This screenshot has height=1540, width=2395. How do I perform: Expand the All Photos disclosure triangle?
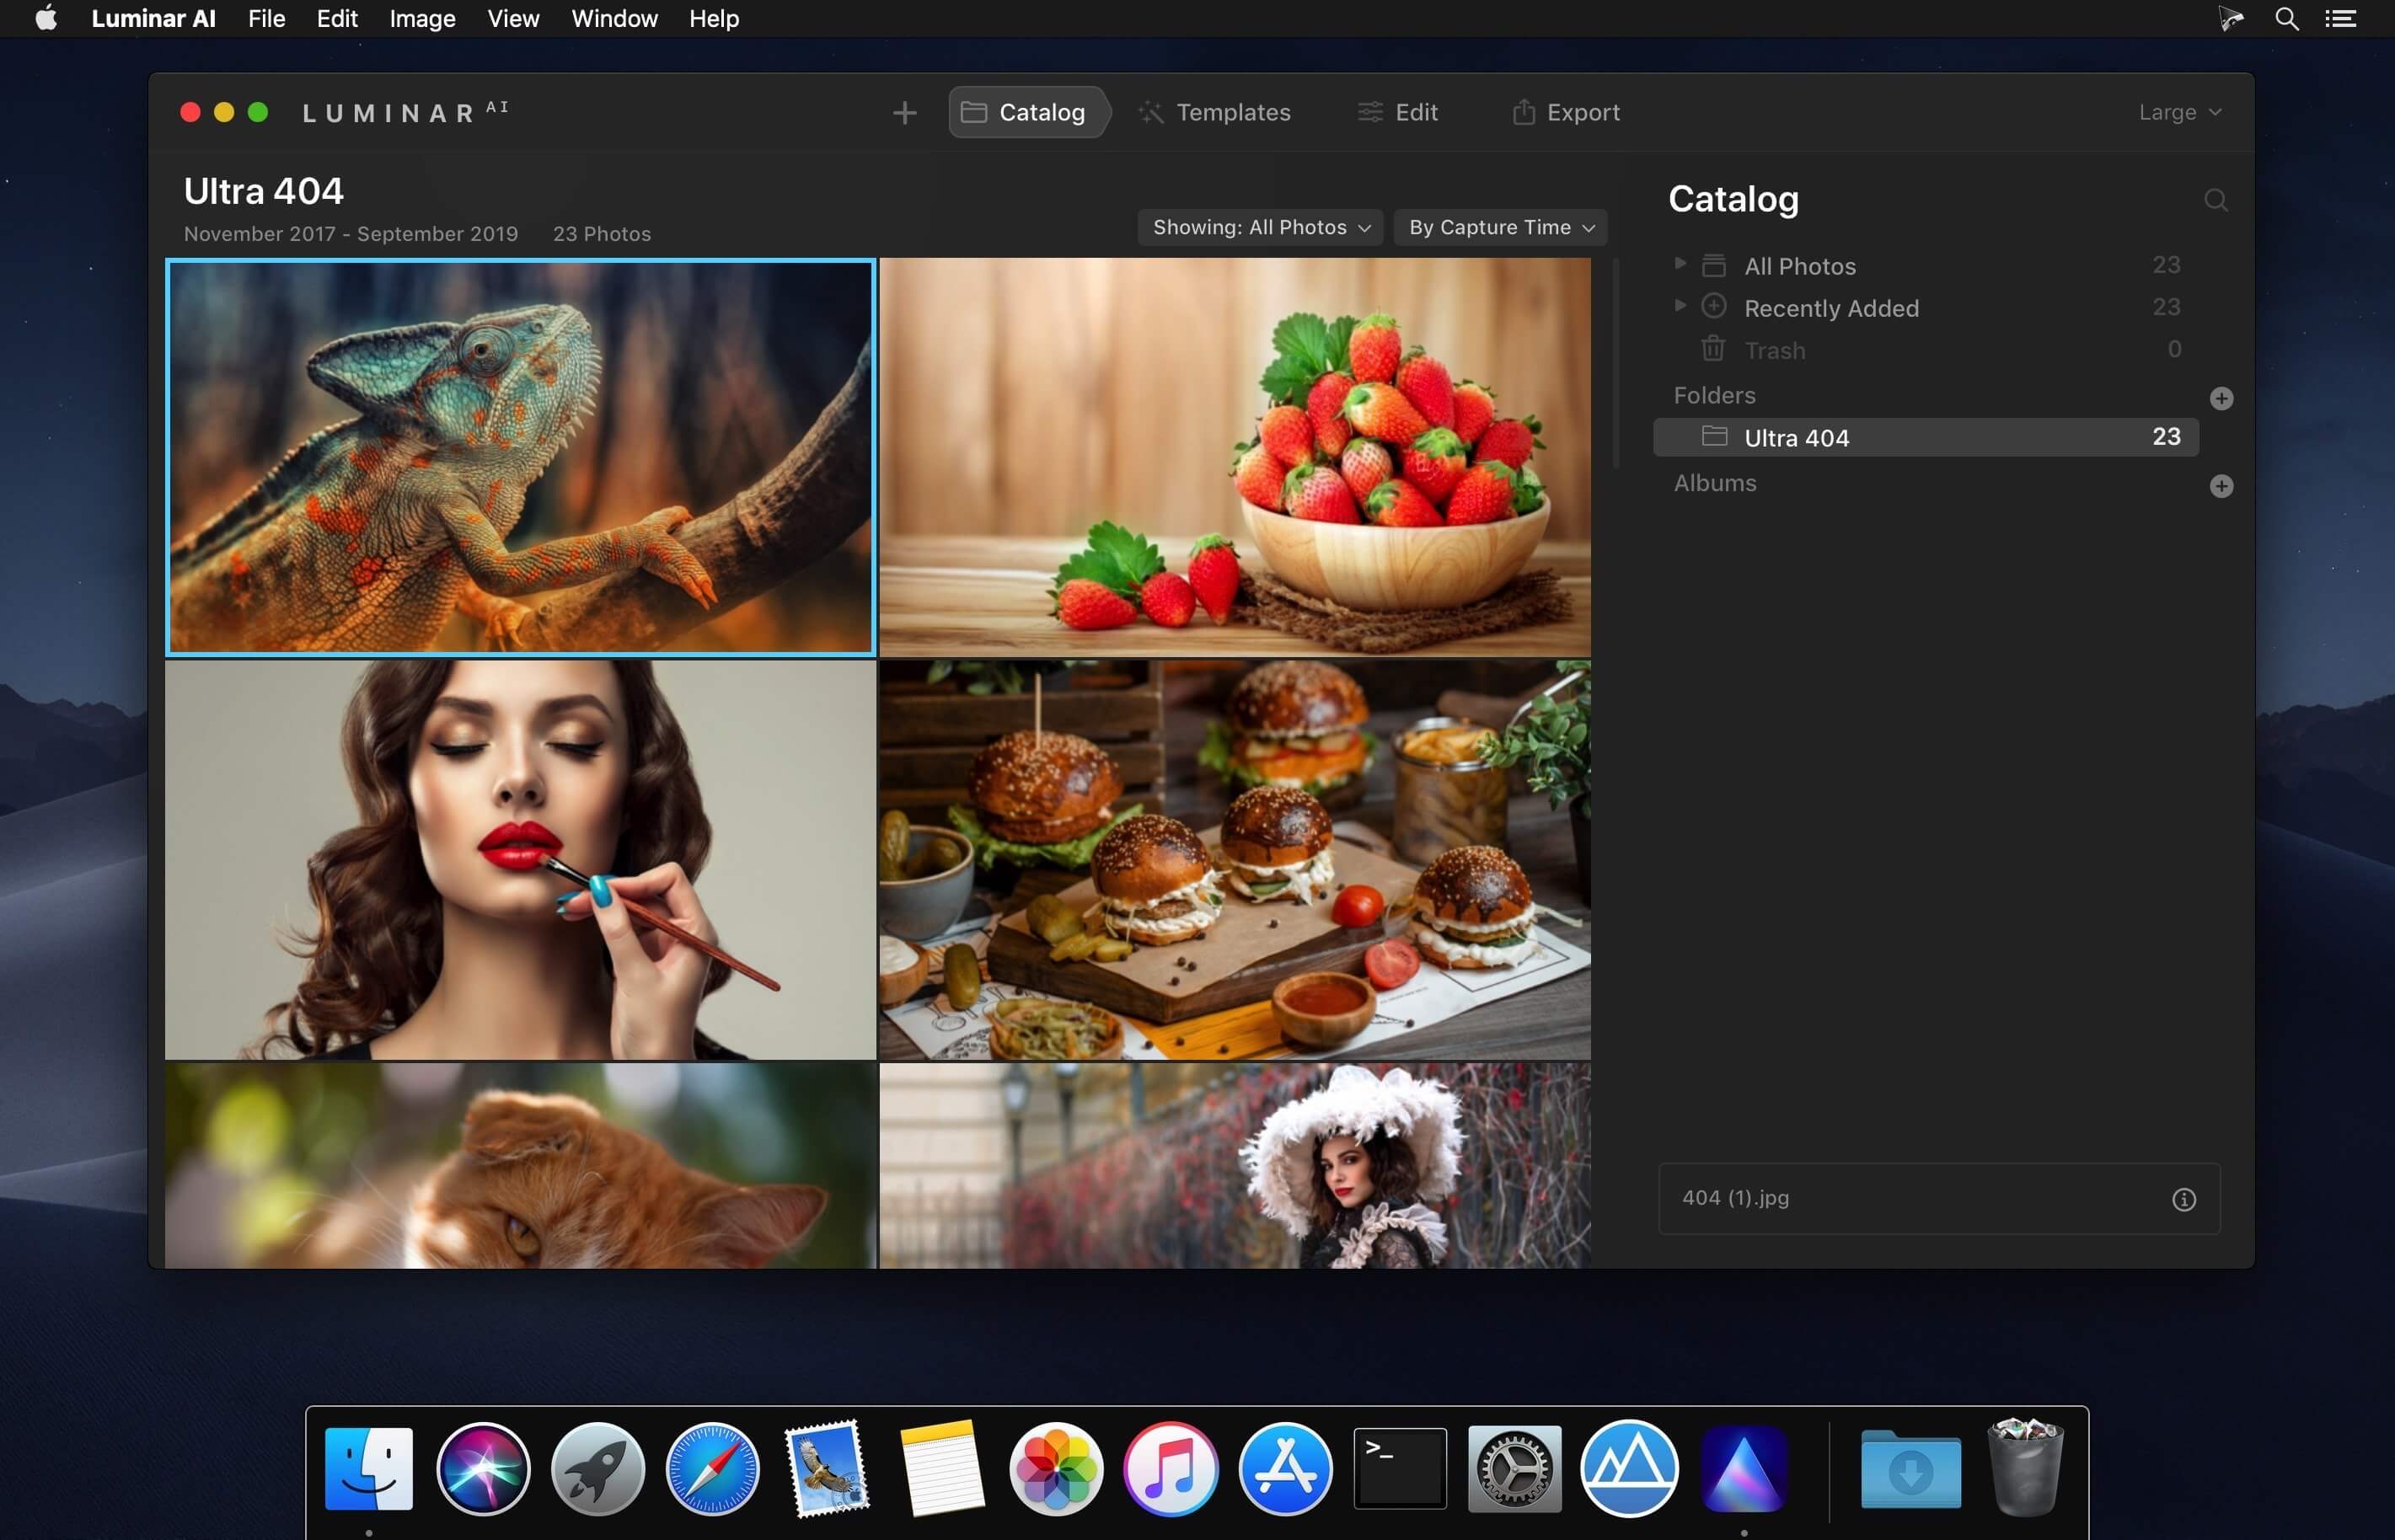click(1680, 264)
